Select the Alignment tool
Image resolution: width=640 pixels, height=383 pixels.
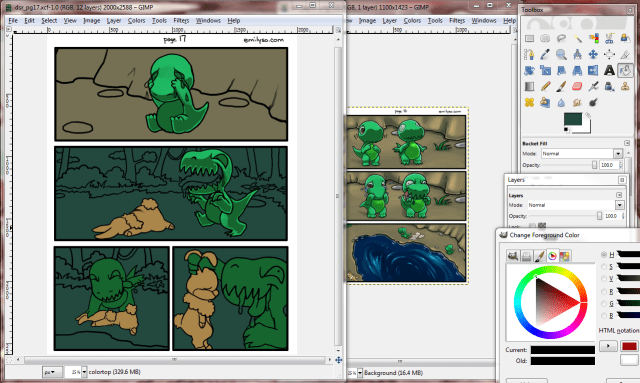609,54
